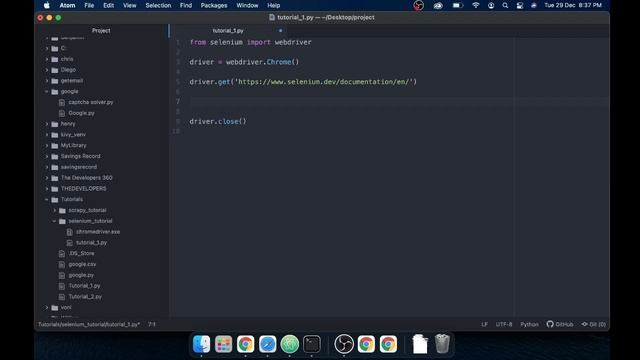Collapse the selenium_tutorial folder
The width and height of the screenshot is (640, 360).
54,221
